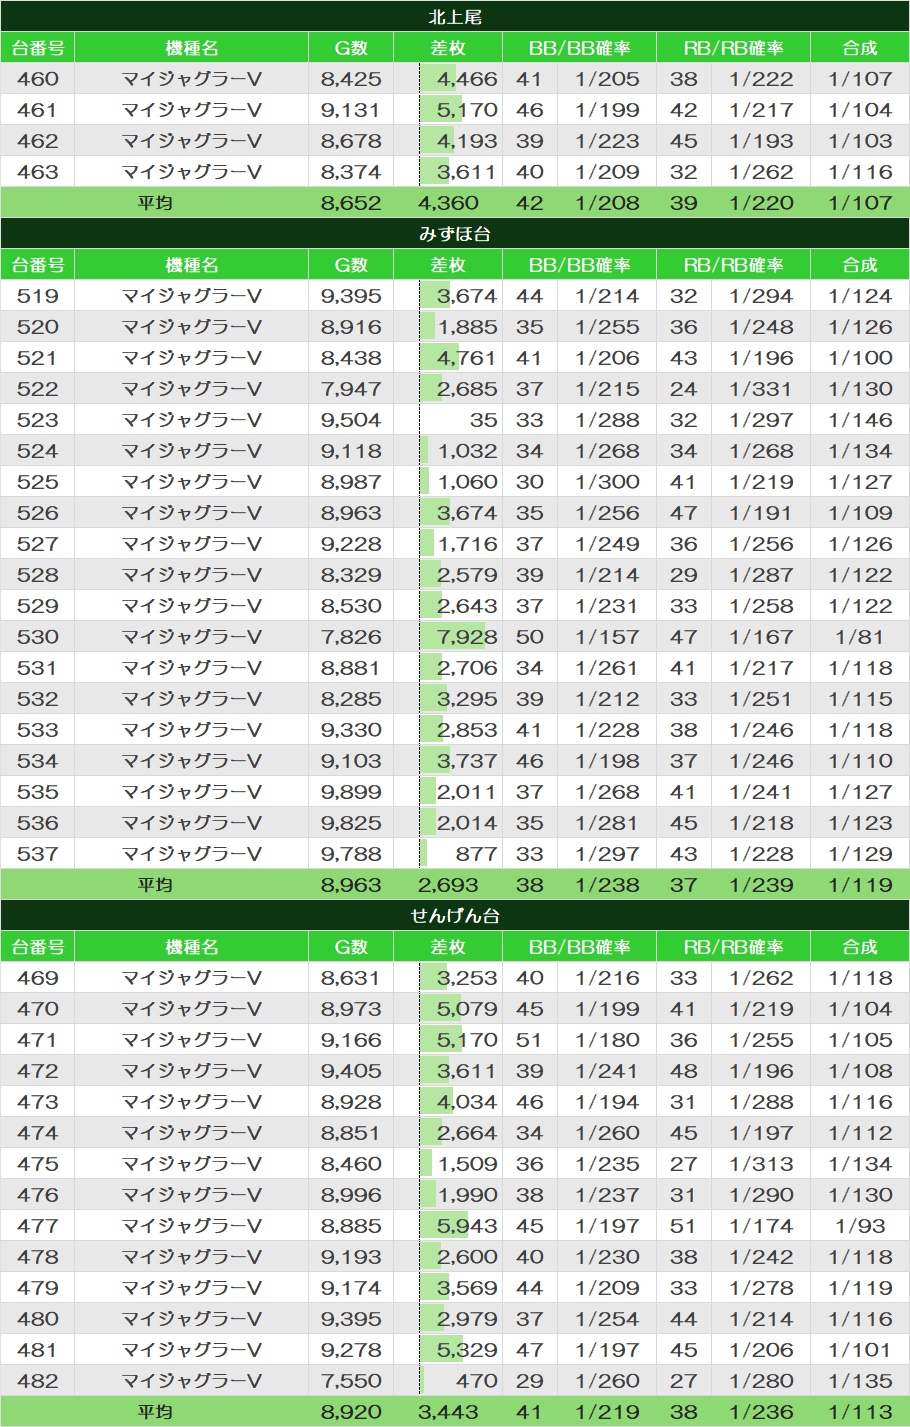Click 差枚 value 1,990 in row 476
The height and width of the screenshot is (1427, 910).
tap(467, 1195)
